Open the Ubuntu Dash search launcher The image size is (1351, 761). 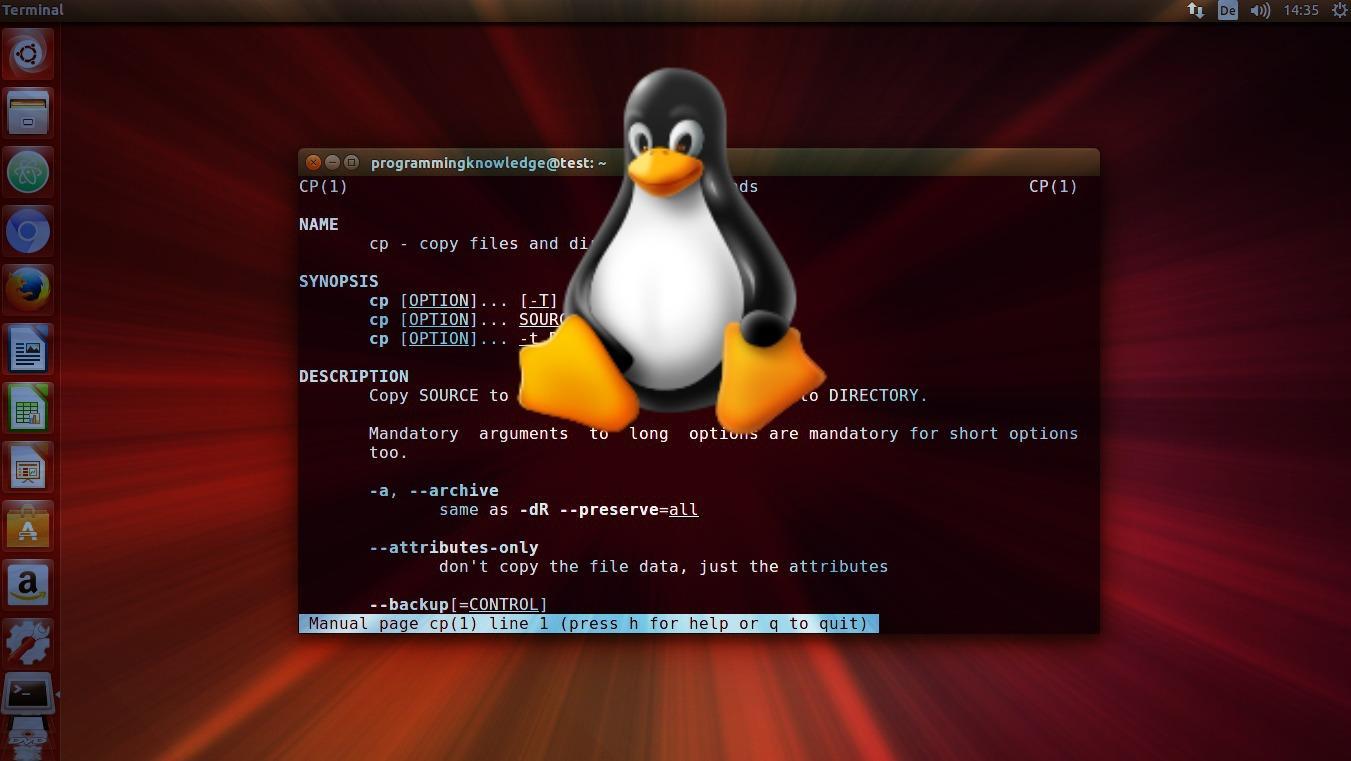tap(28, 54)
